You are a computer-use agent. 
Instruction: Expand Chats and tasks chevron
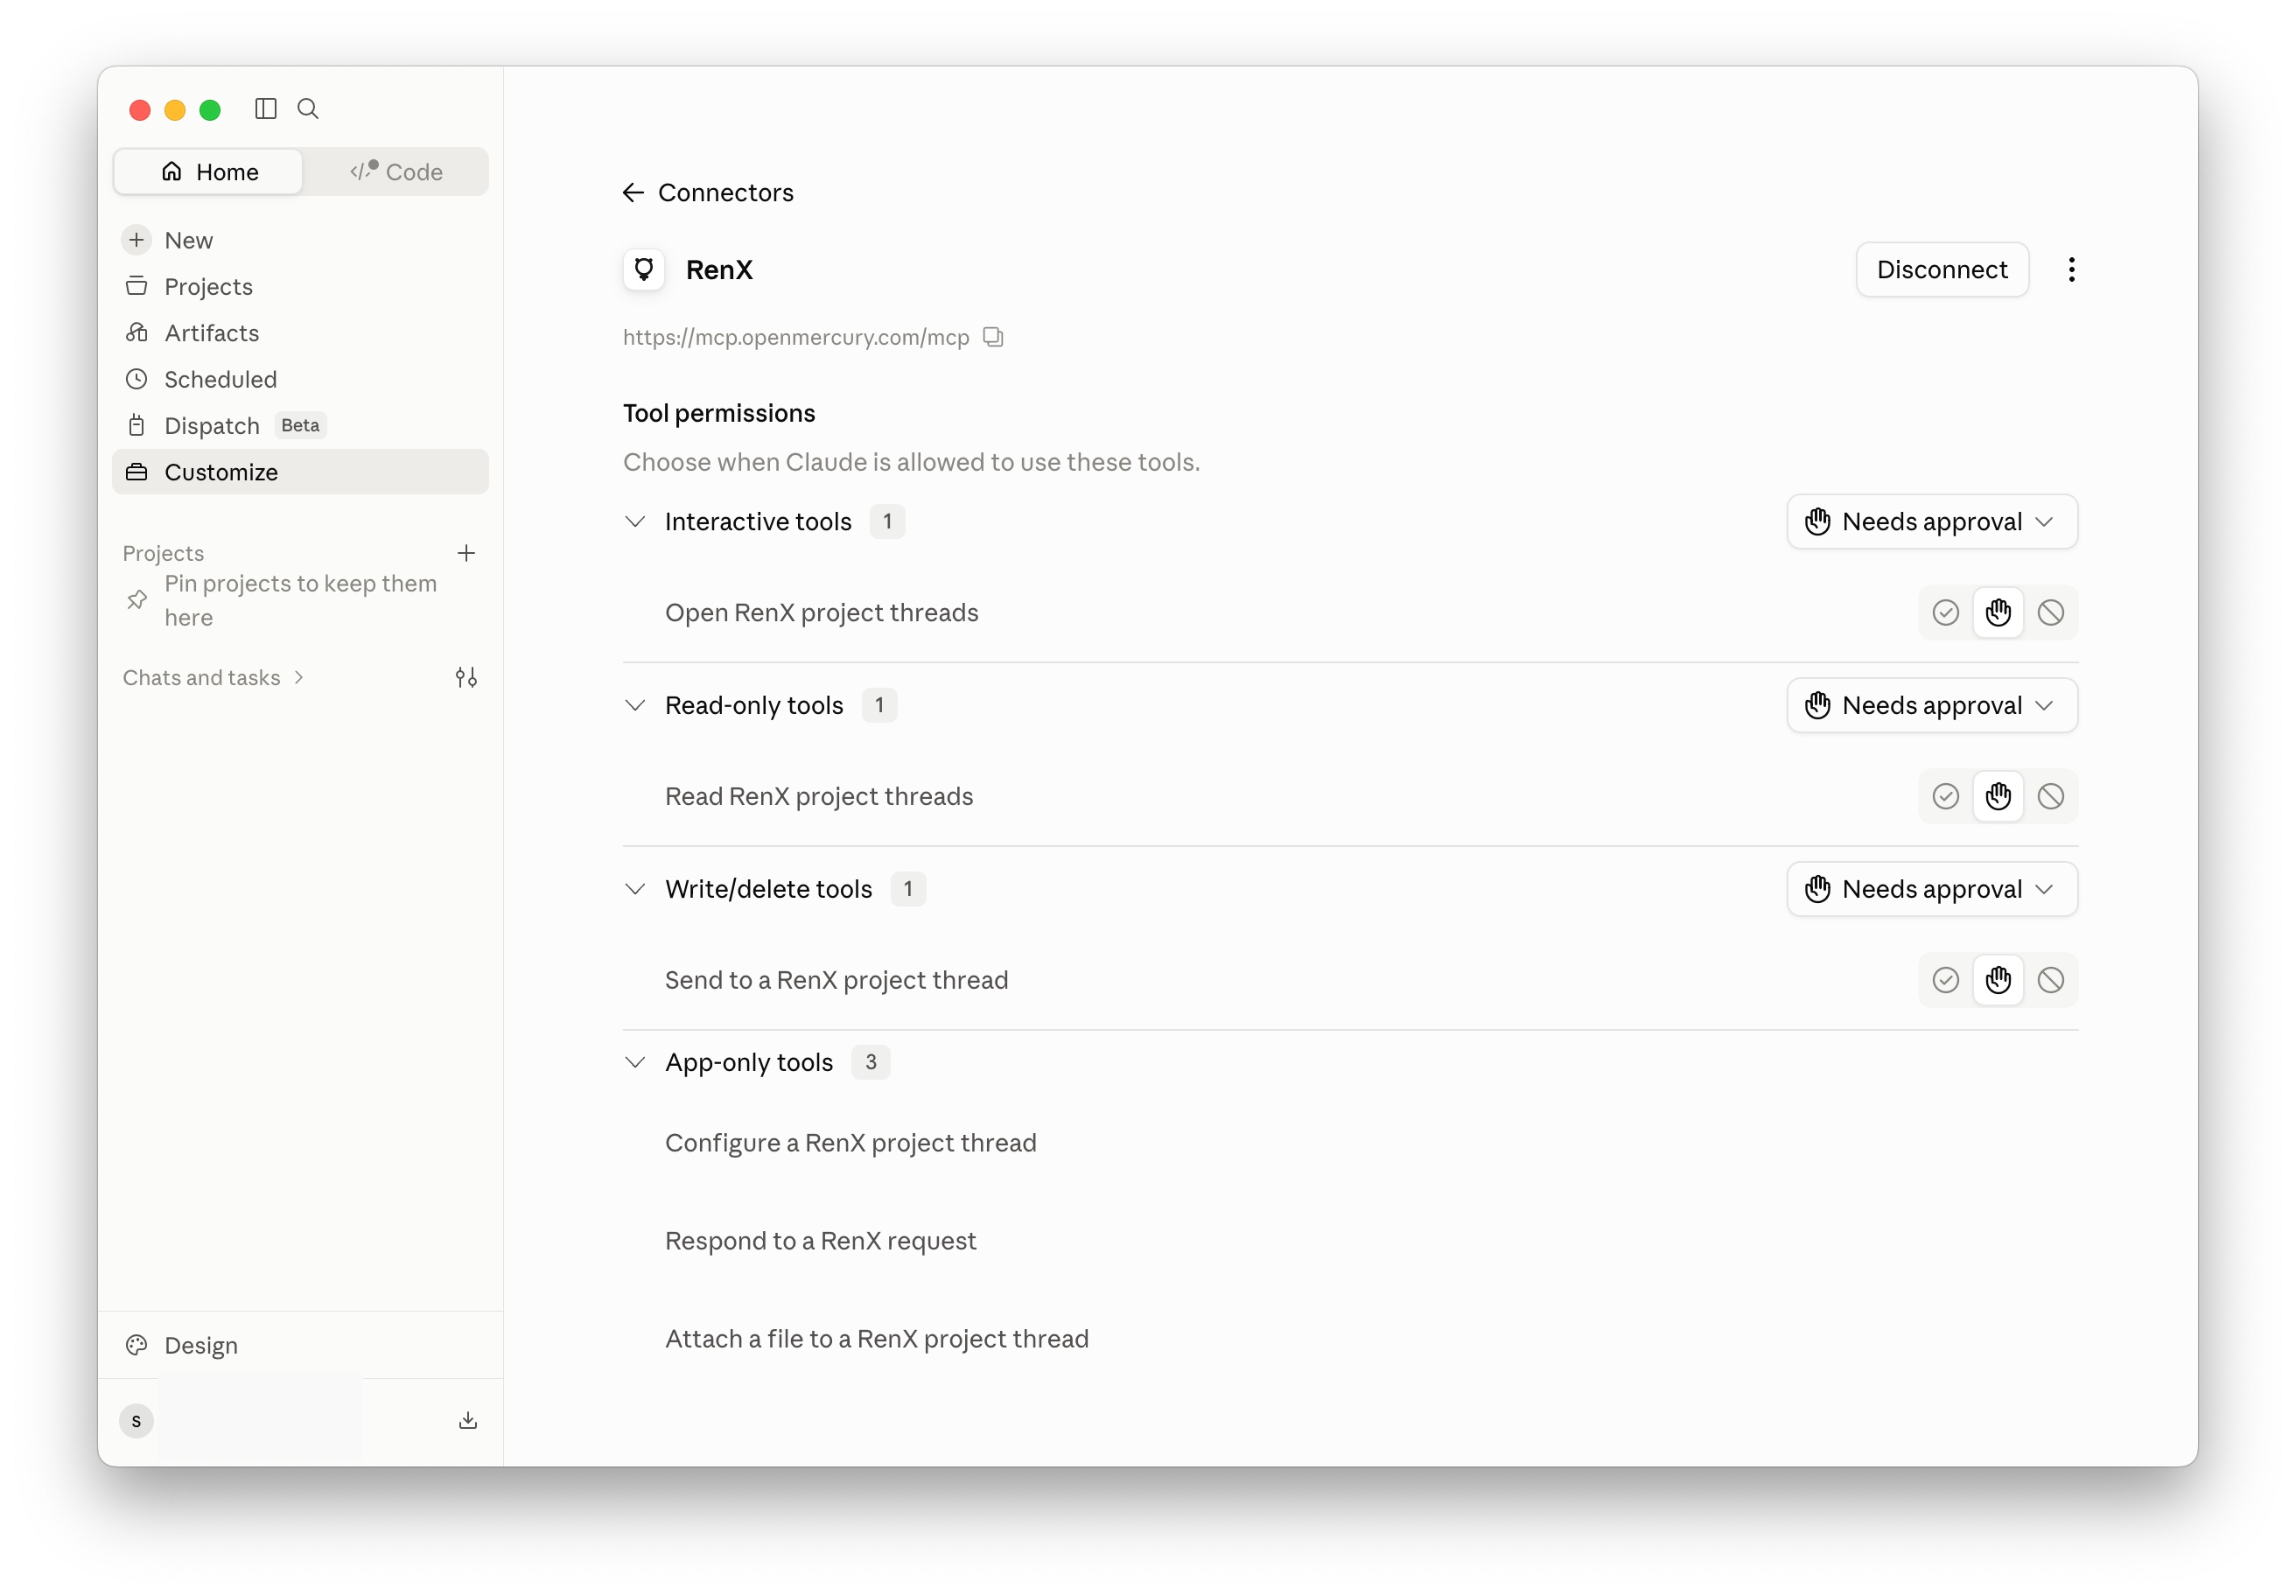299,678
